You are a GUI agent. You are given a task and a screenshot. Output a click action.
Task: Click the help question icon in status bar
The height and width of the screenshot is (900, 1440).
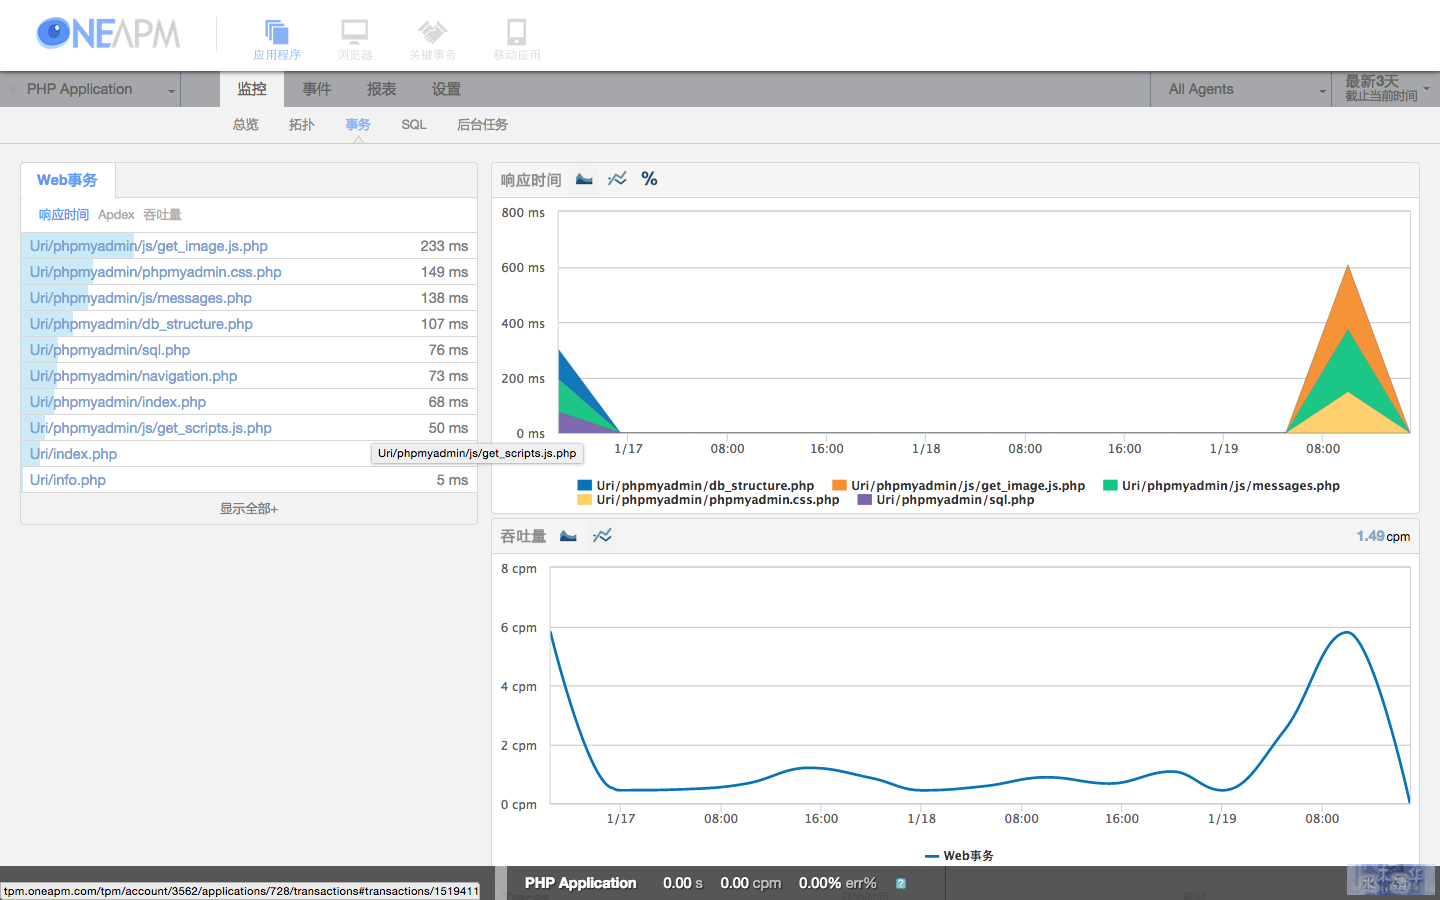901,883
